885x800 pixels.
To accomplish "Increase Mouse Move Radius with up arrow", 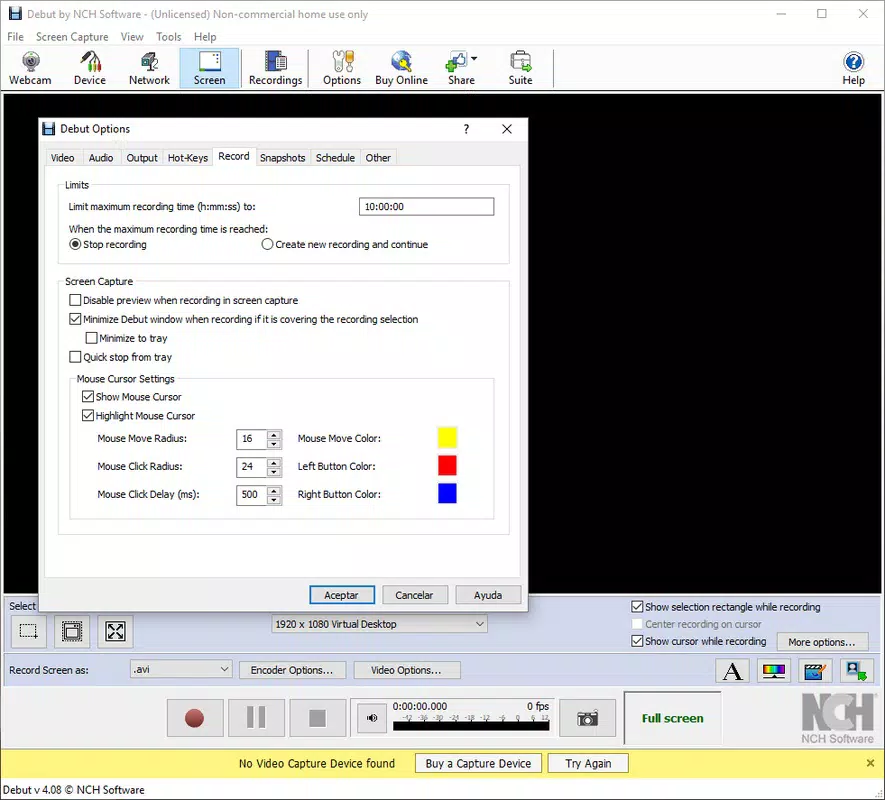I will (x=274, y=434).
